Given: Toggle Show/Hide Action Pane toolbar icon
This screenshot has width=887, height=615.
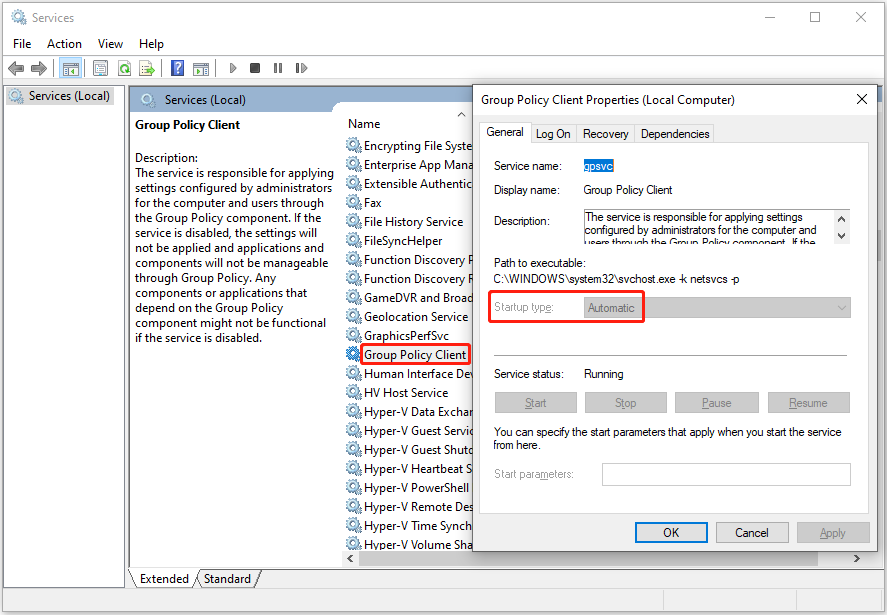Looking at the screenshot, I should pyautogui.click(x=201, y=68).
